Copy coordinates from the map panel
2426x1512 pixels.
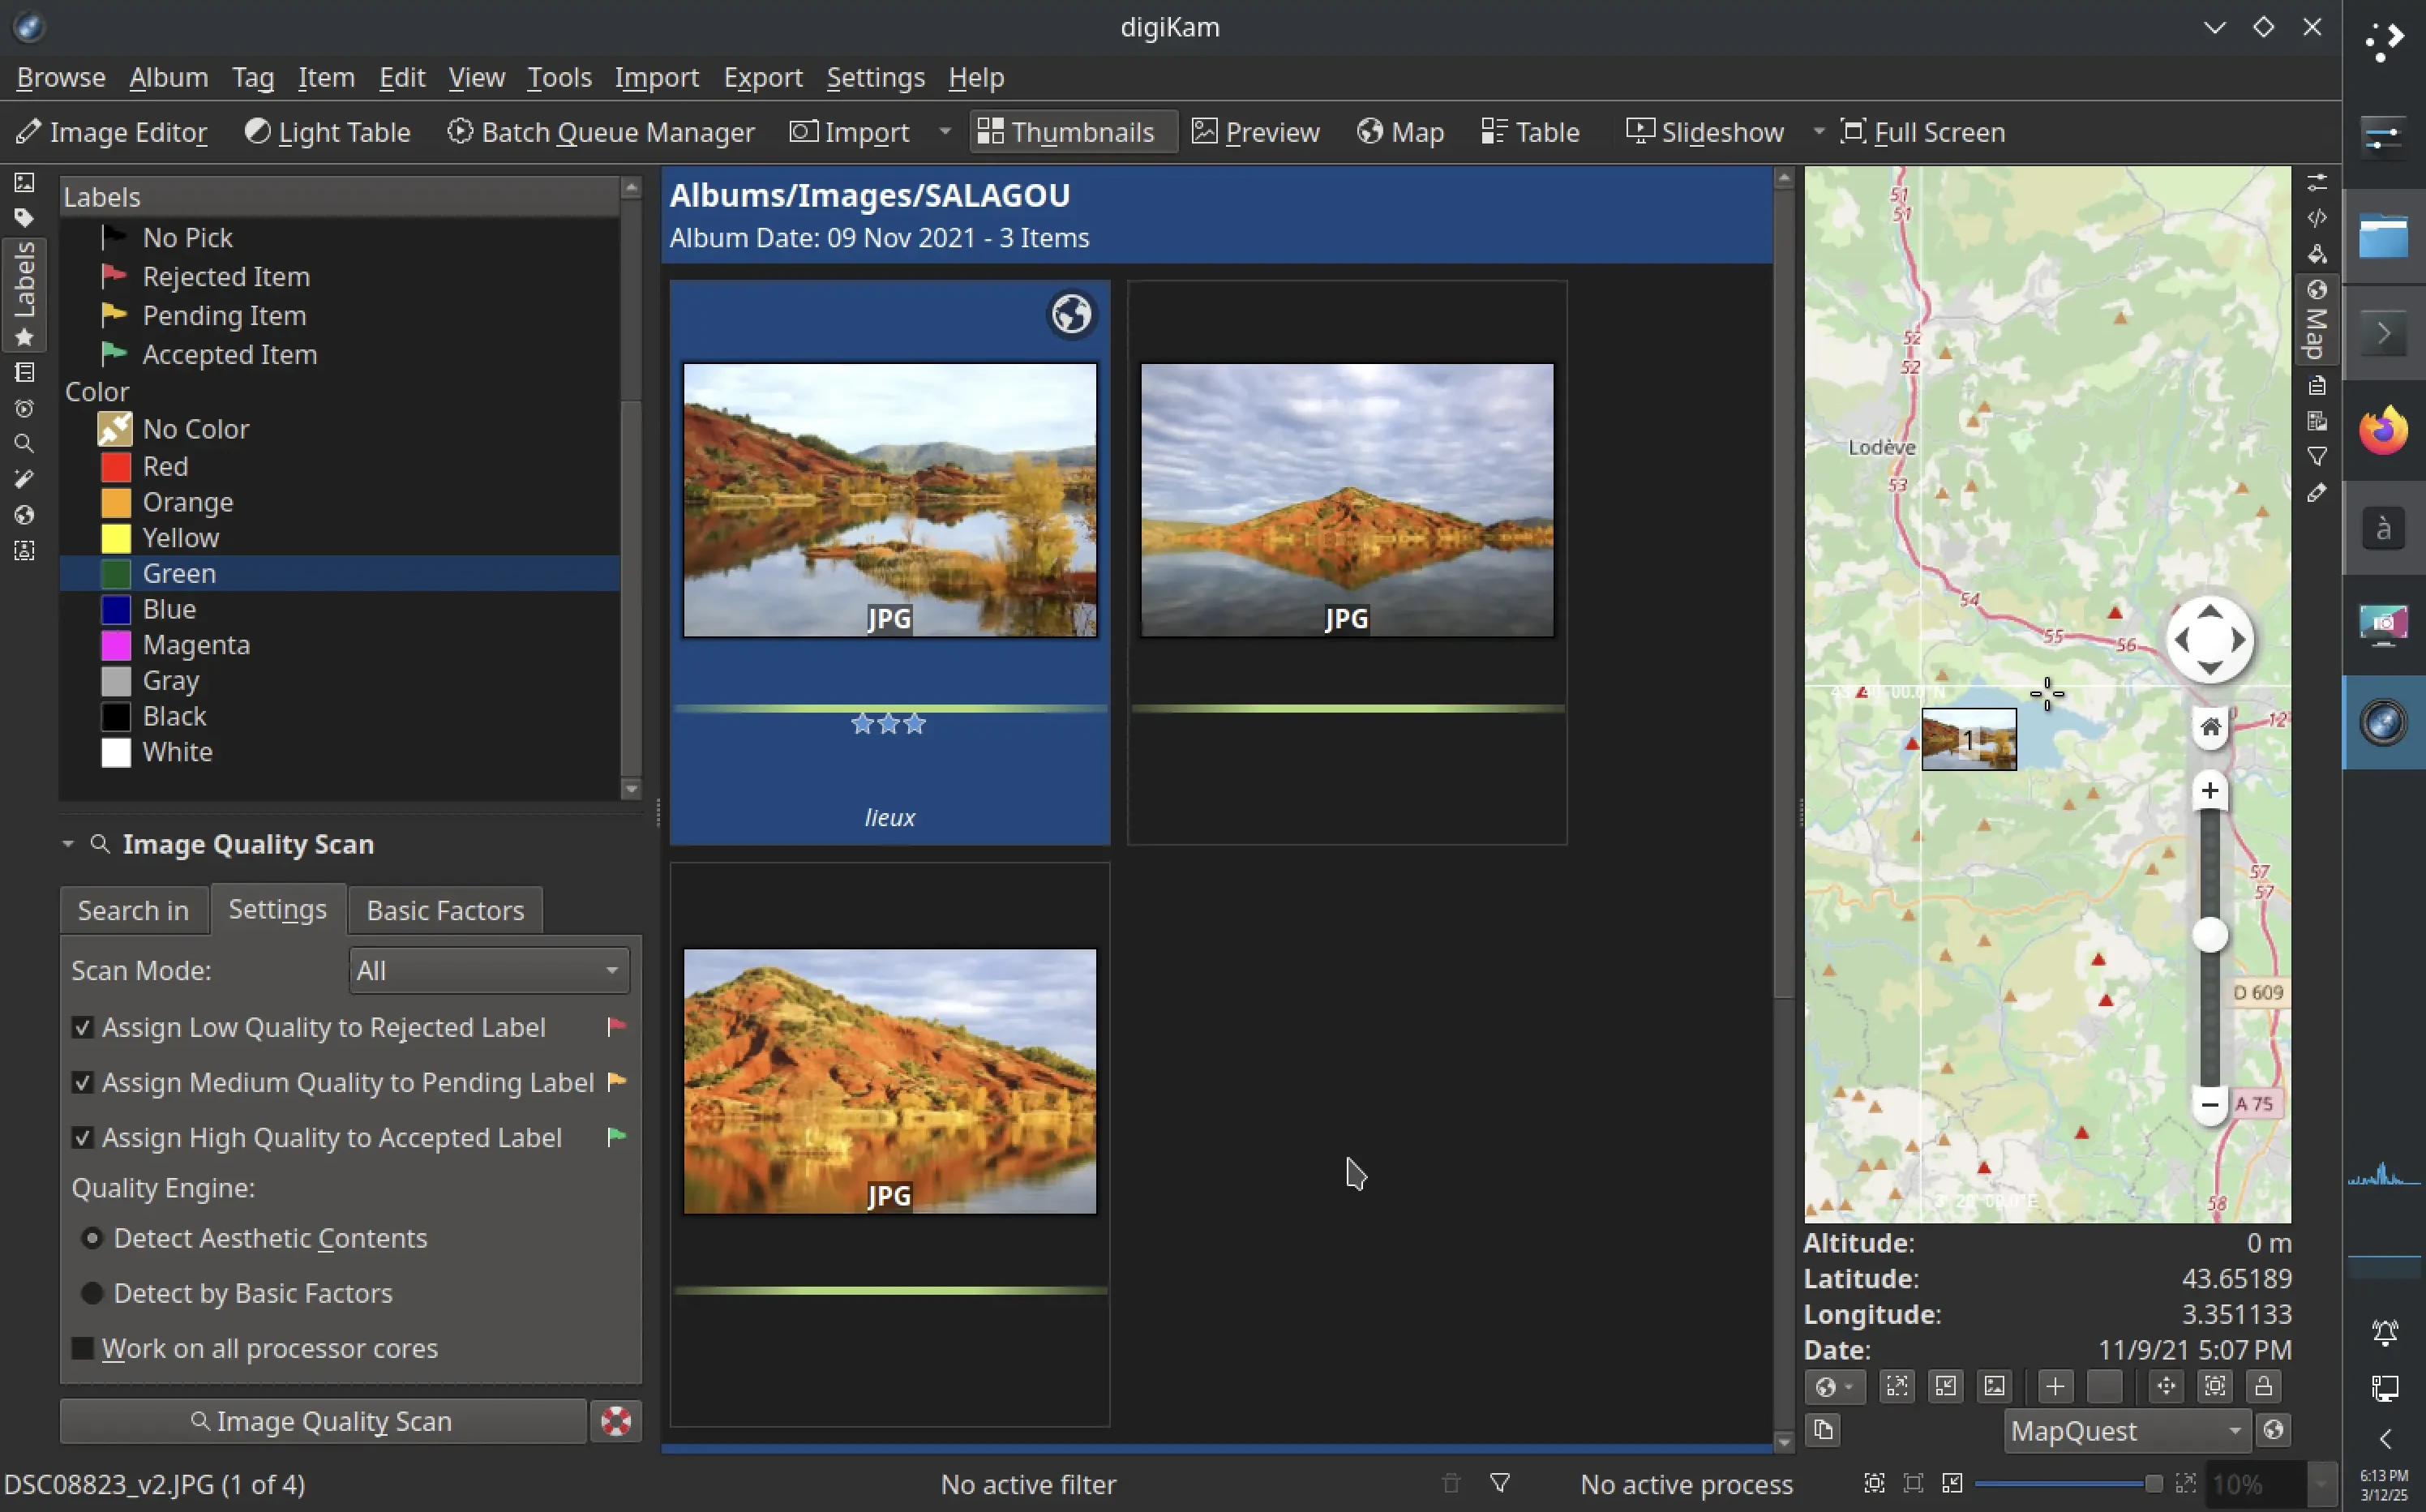[x=1823, y=1432]
